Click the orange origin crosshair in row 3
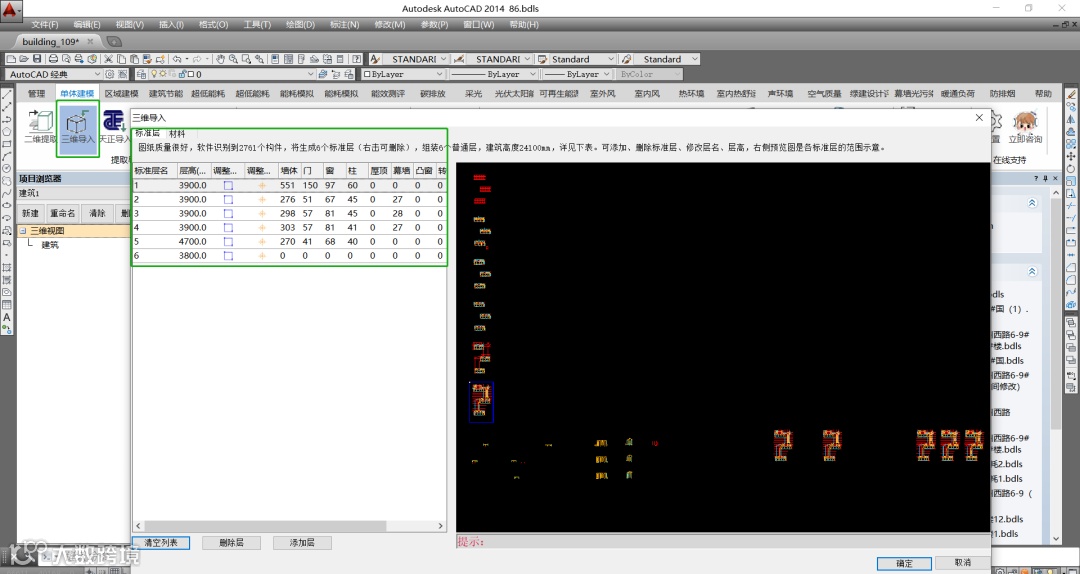Screen dimensions: 1080x574 tap(262, 214)
